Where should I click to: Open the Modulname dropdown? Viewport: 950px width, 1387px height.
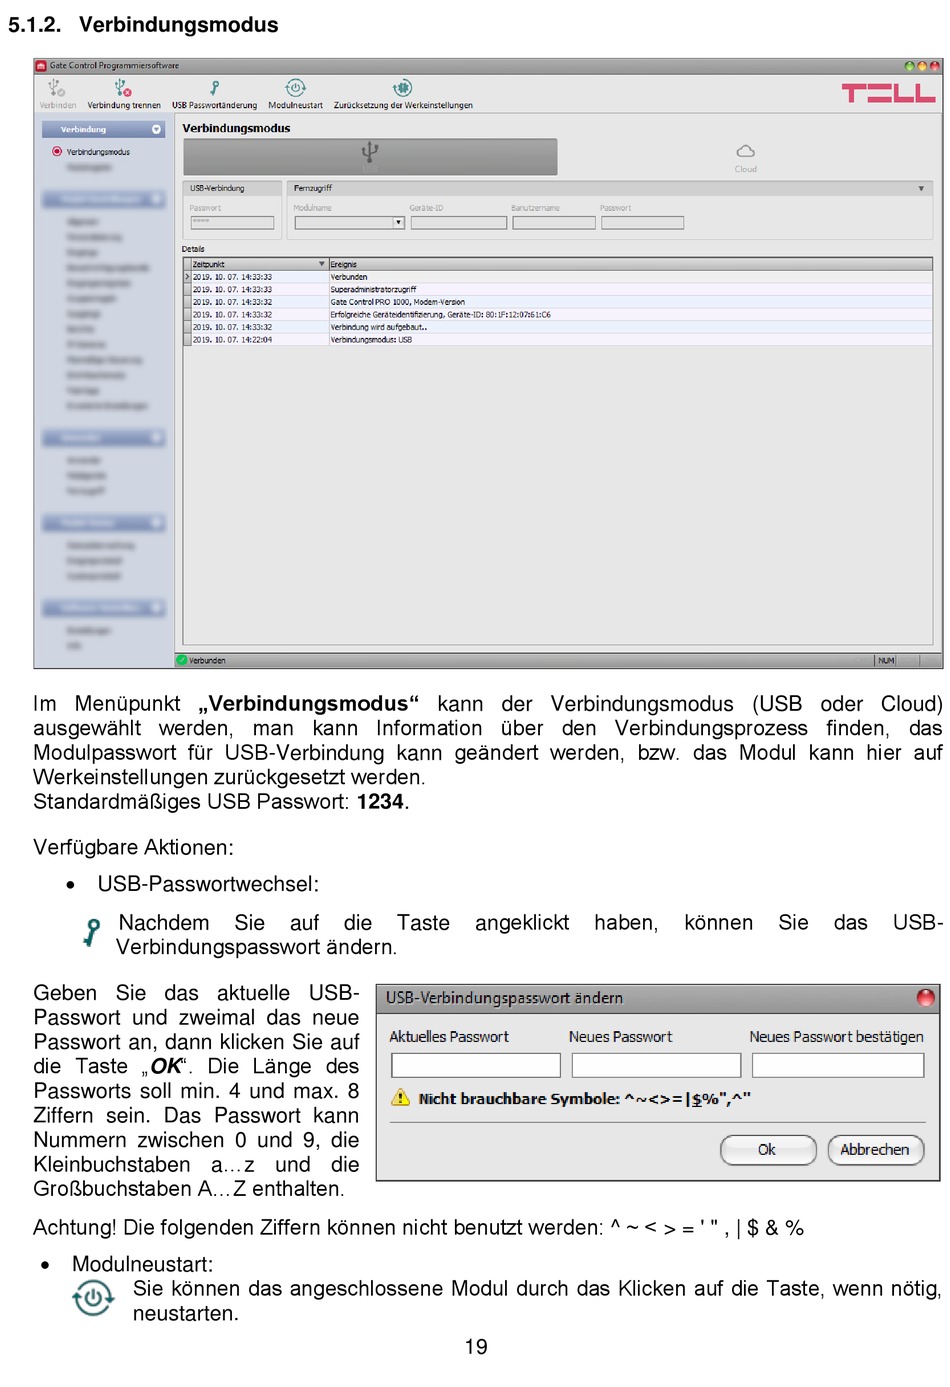point(398,223)
